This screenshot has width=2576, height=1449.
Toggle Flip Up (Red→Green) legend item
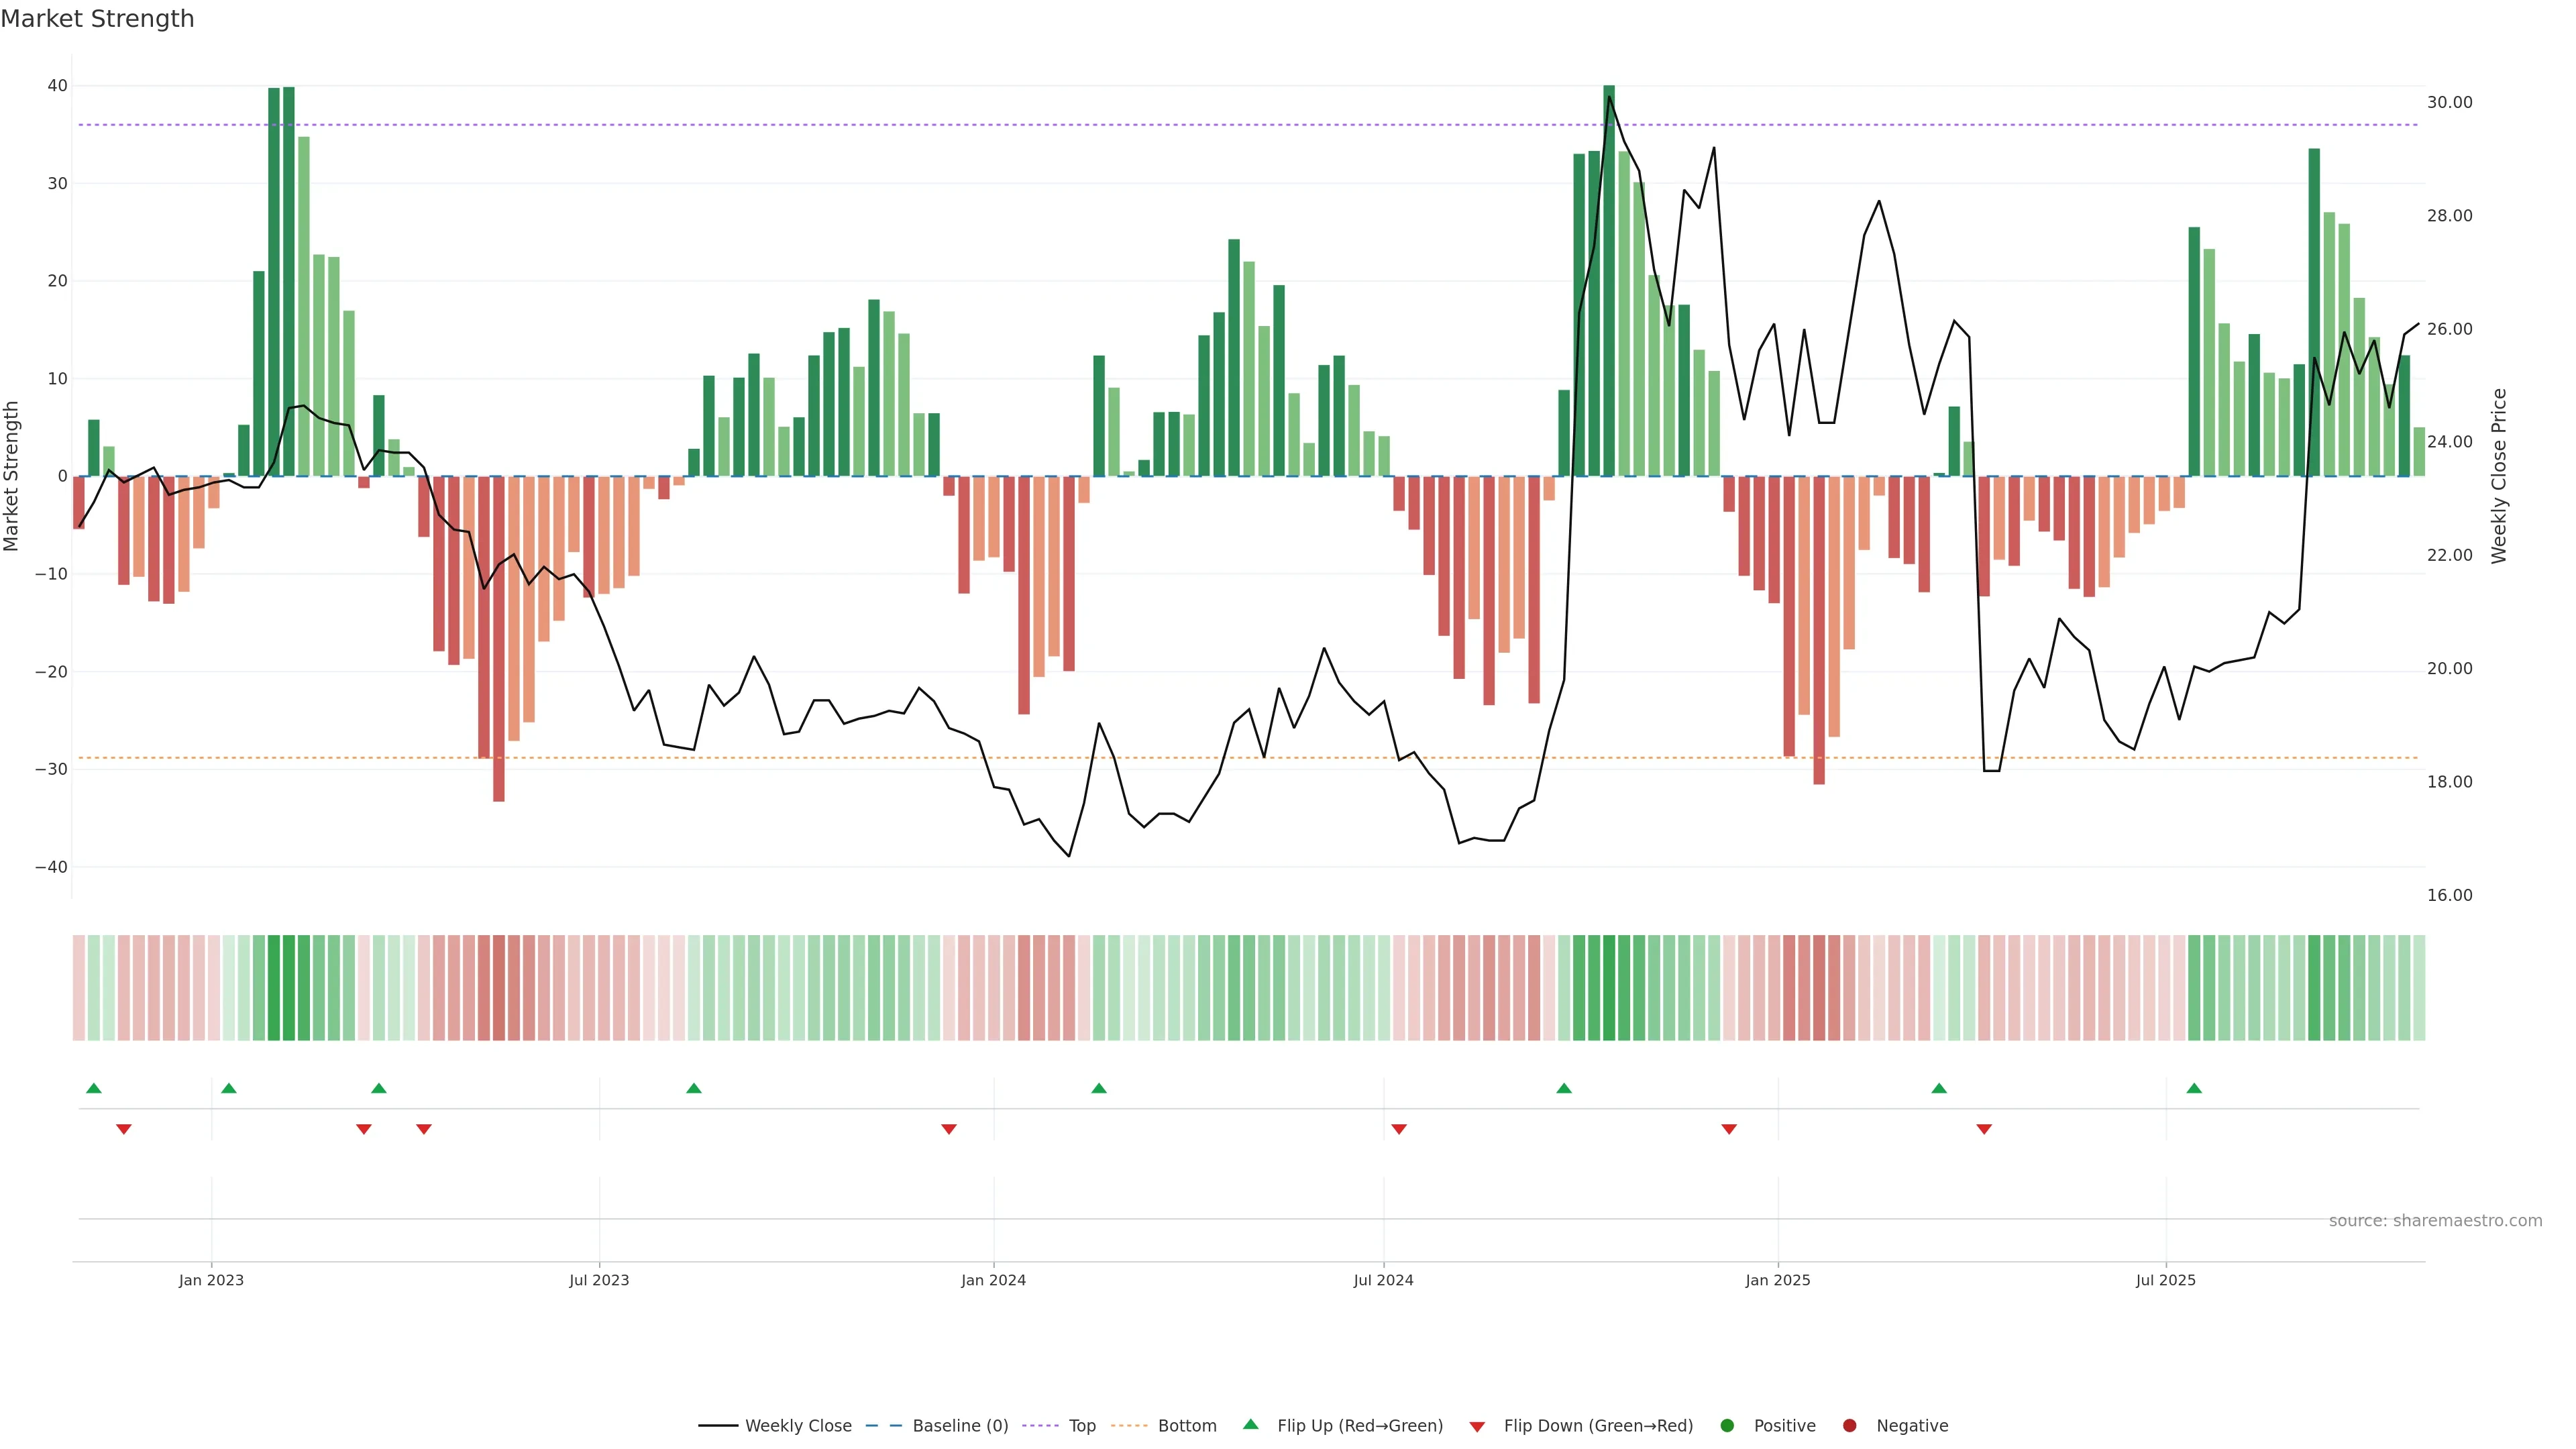pos(1359,1426)
